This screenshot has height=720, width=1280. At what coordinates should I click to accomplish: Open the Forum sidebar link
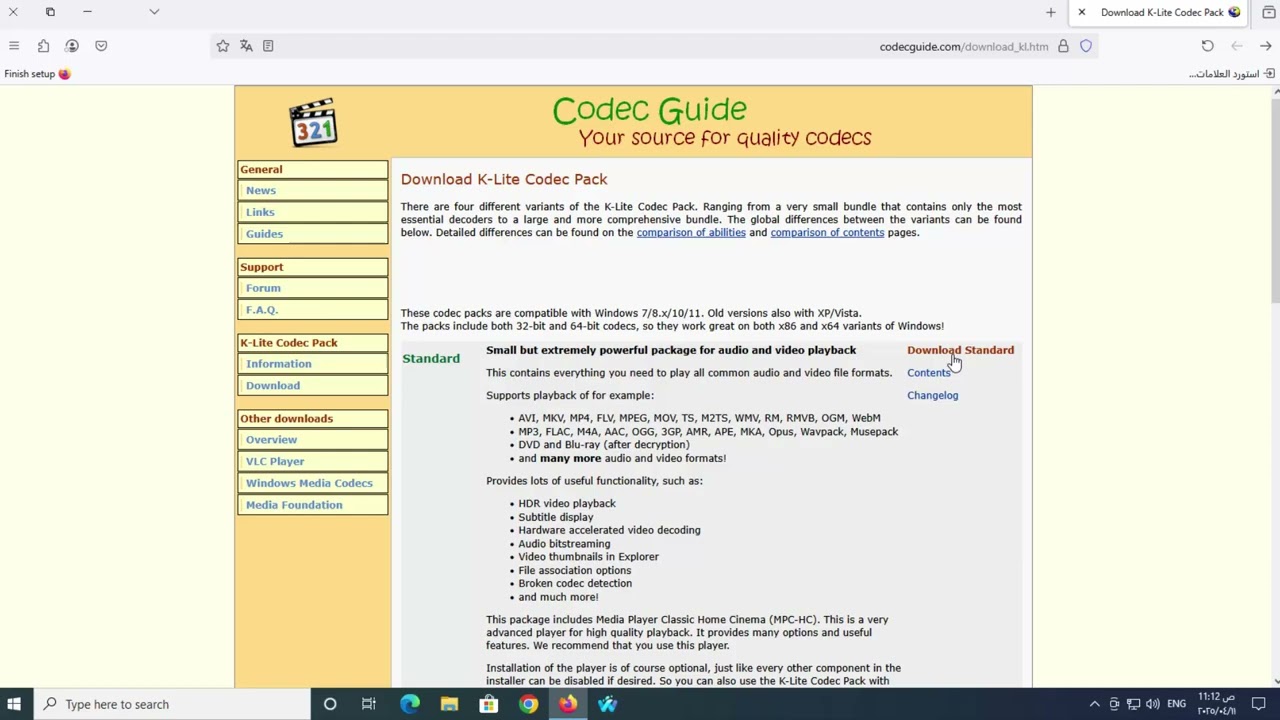tap(263, 288)
